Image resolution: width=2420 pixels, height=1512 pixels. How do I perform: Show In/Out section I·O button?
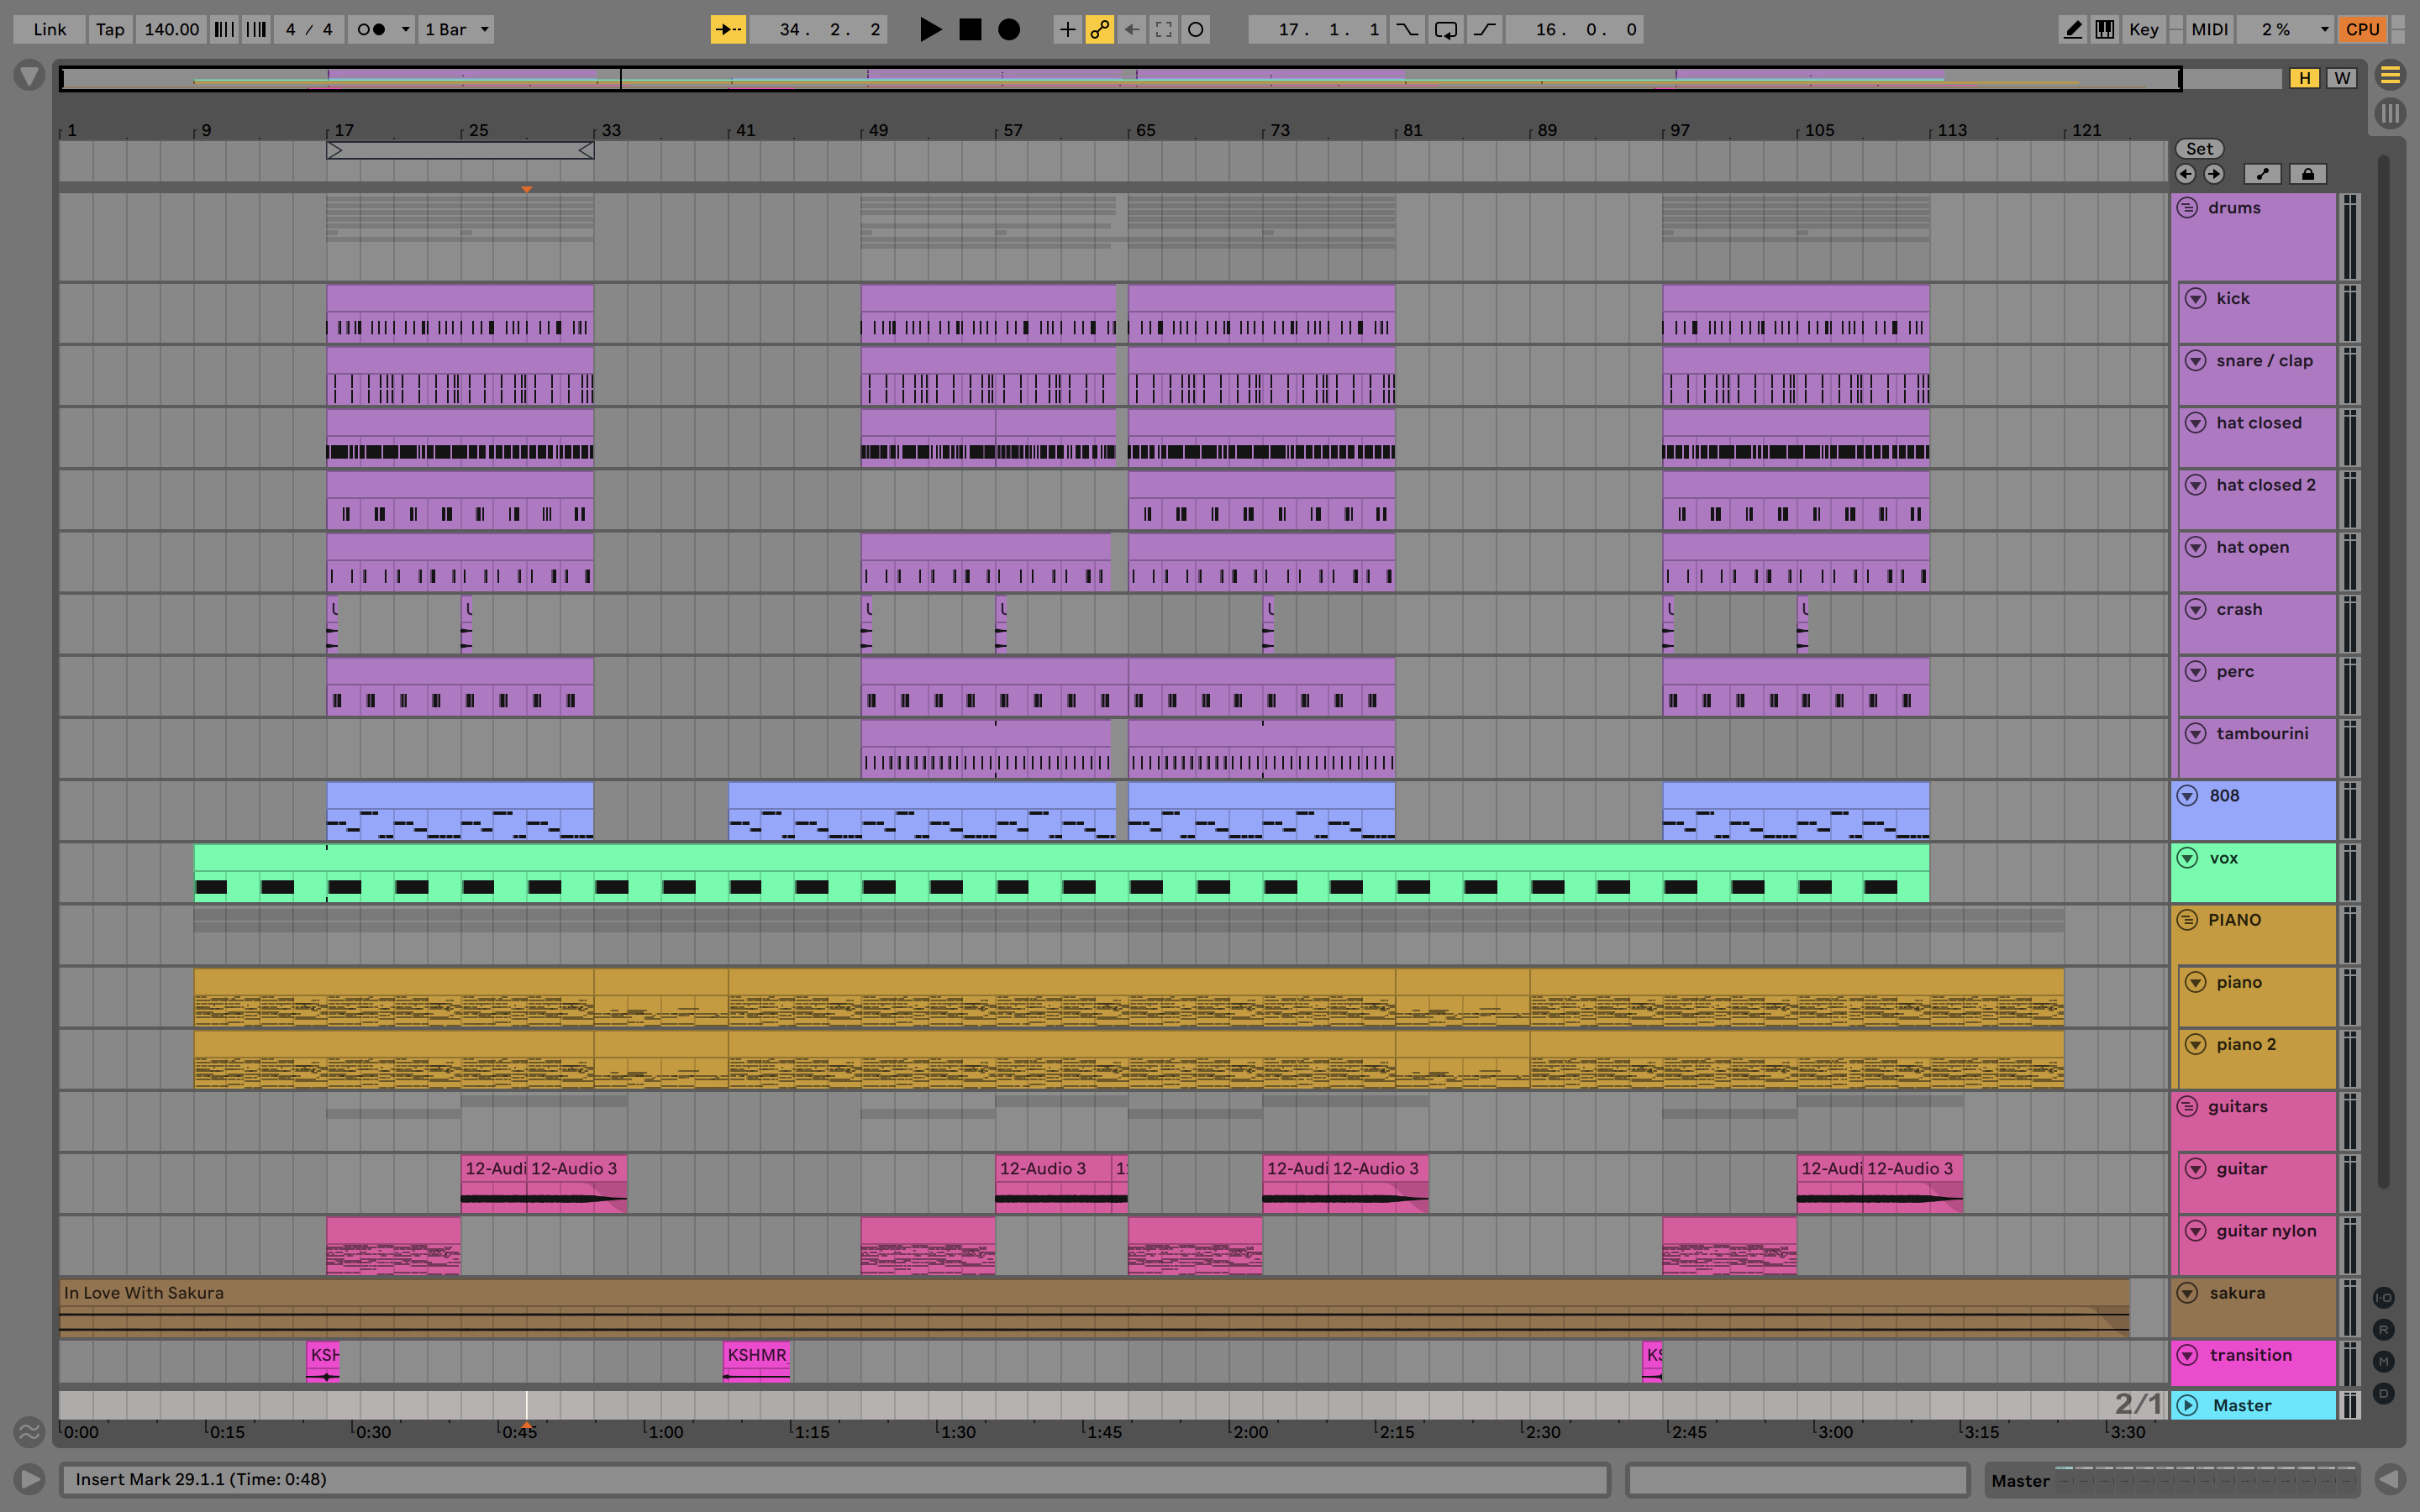[x=2384, y=1297]
